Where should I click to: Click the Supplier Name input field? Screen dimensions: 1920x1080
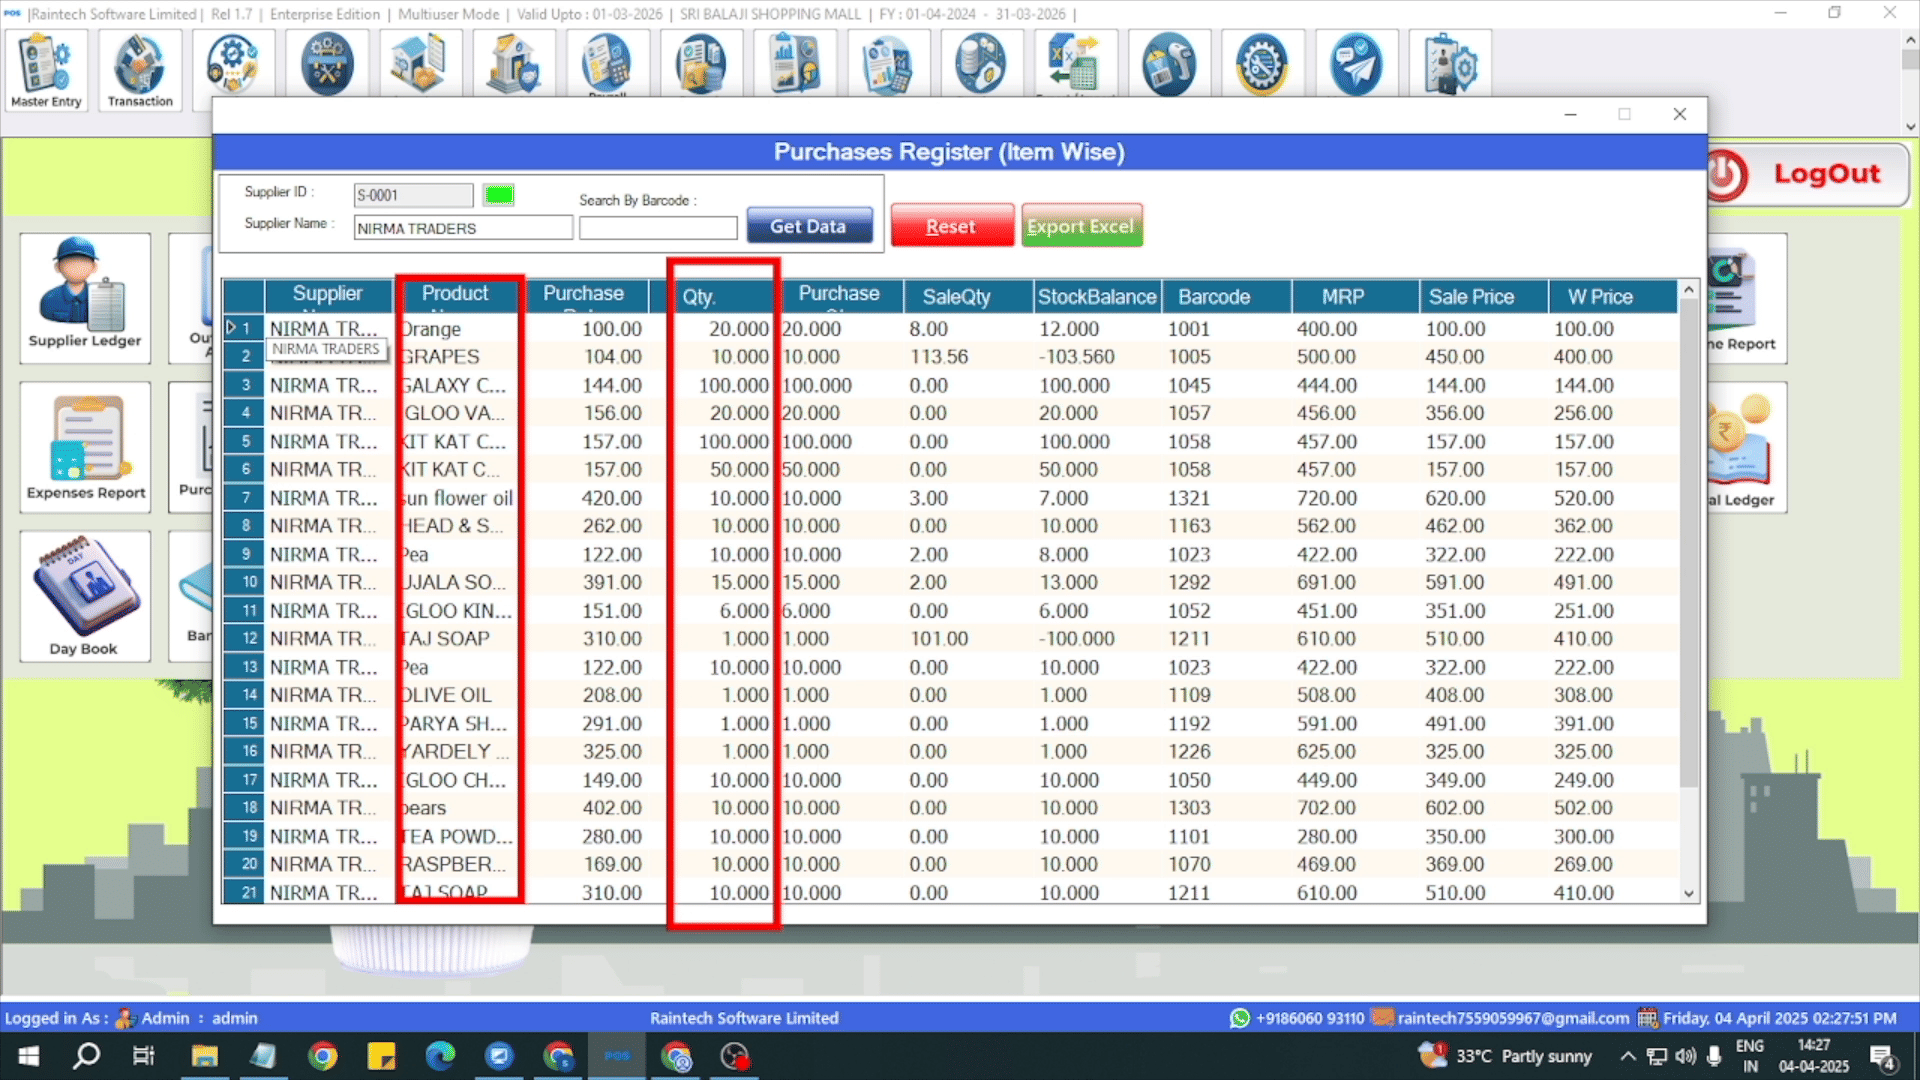(463, 229)
